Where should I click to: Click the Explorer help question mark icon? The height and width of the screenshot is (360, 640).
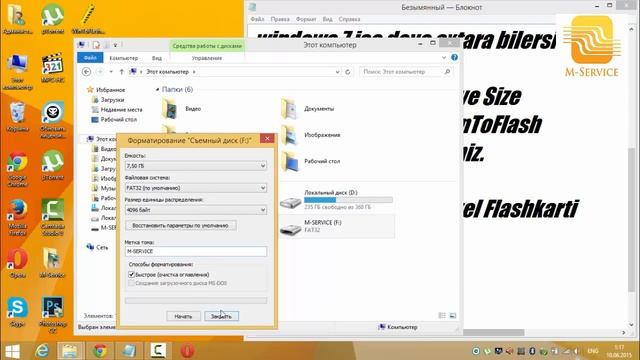pos(454,58)
